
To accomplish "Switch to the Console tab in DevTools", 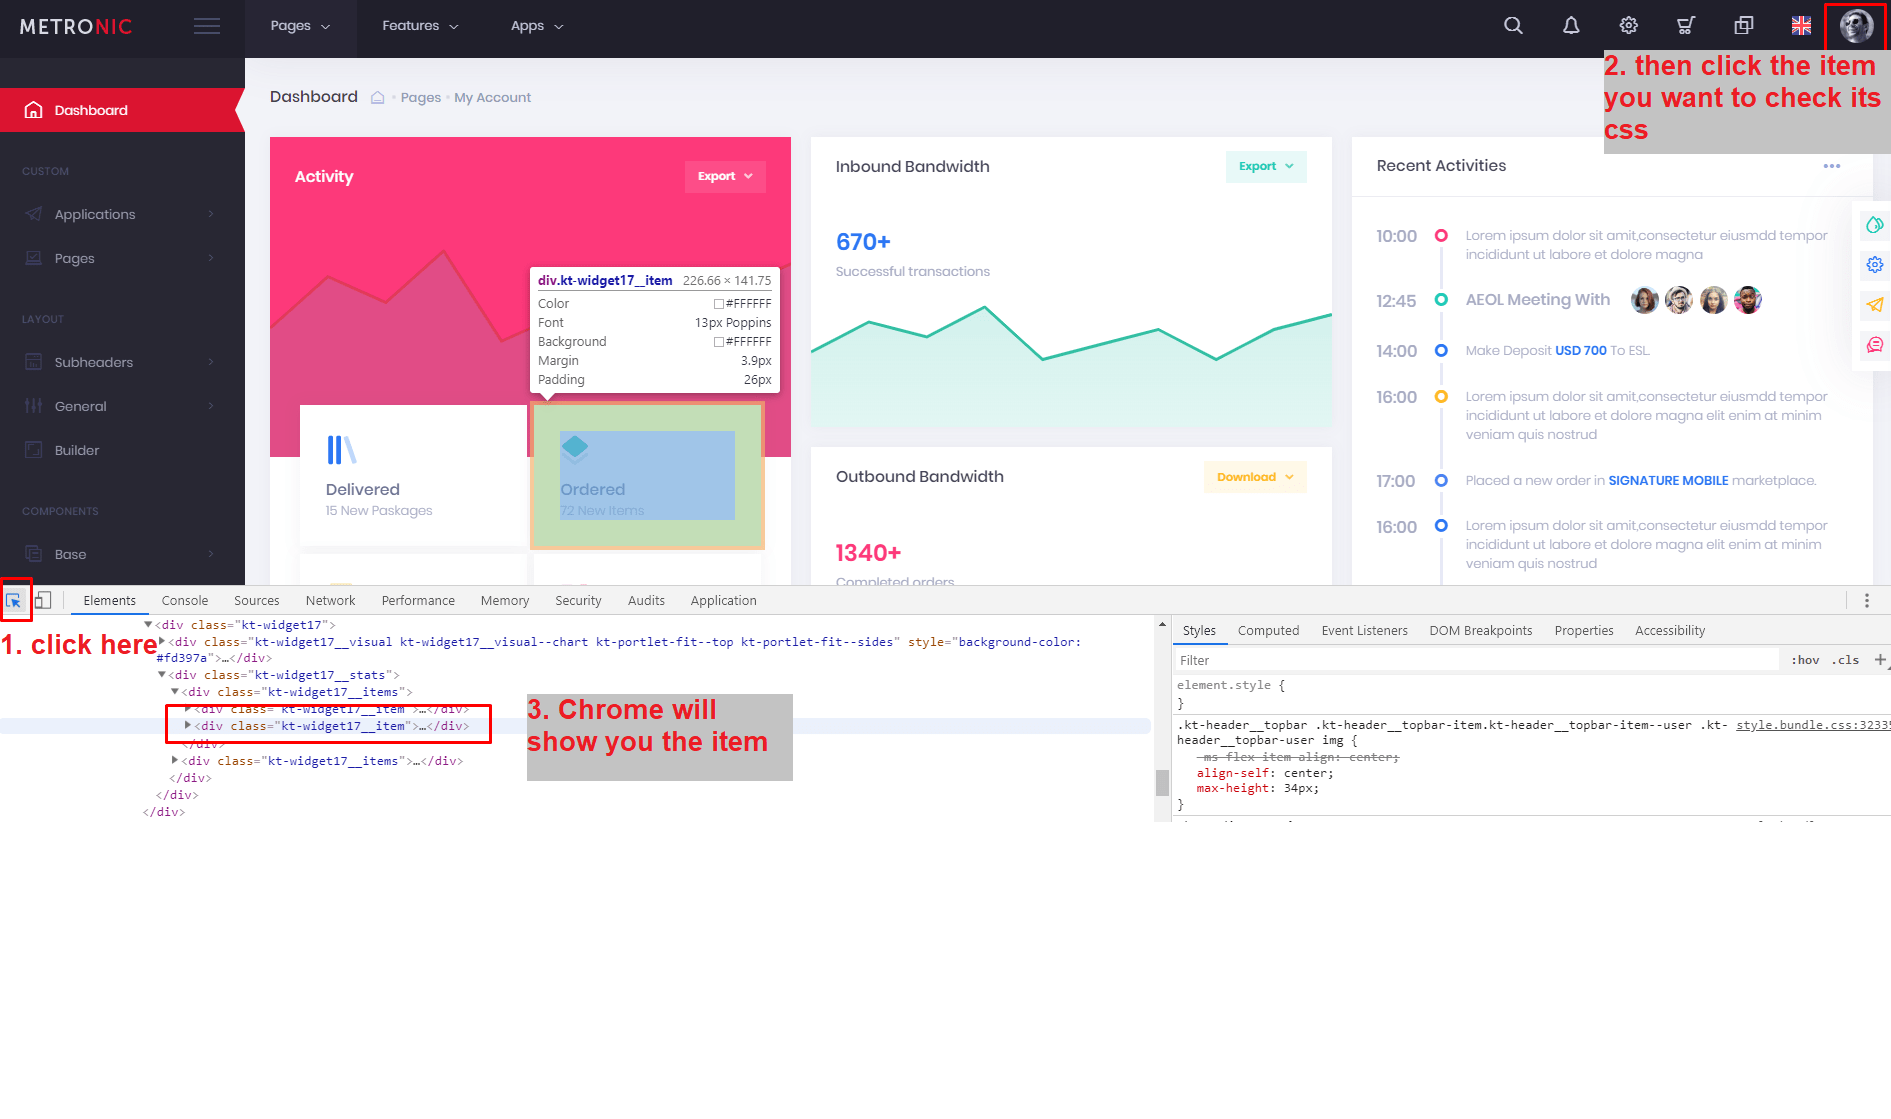I will coord(184,600).
